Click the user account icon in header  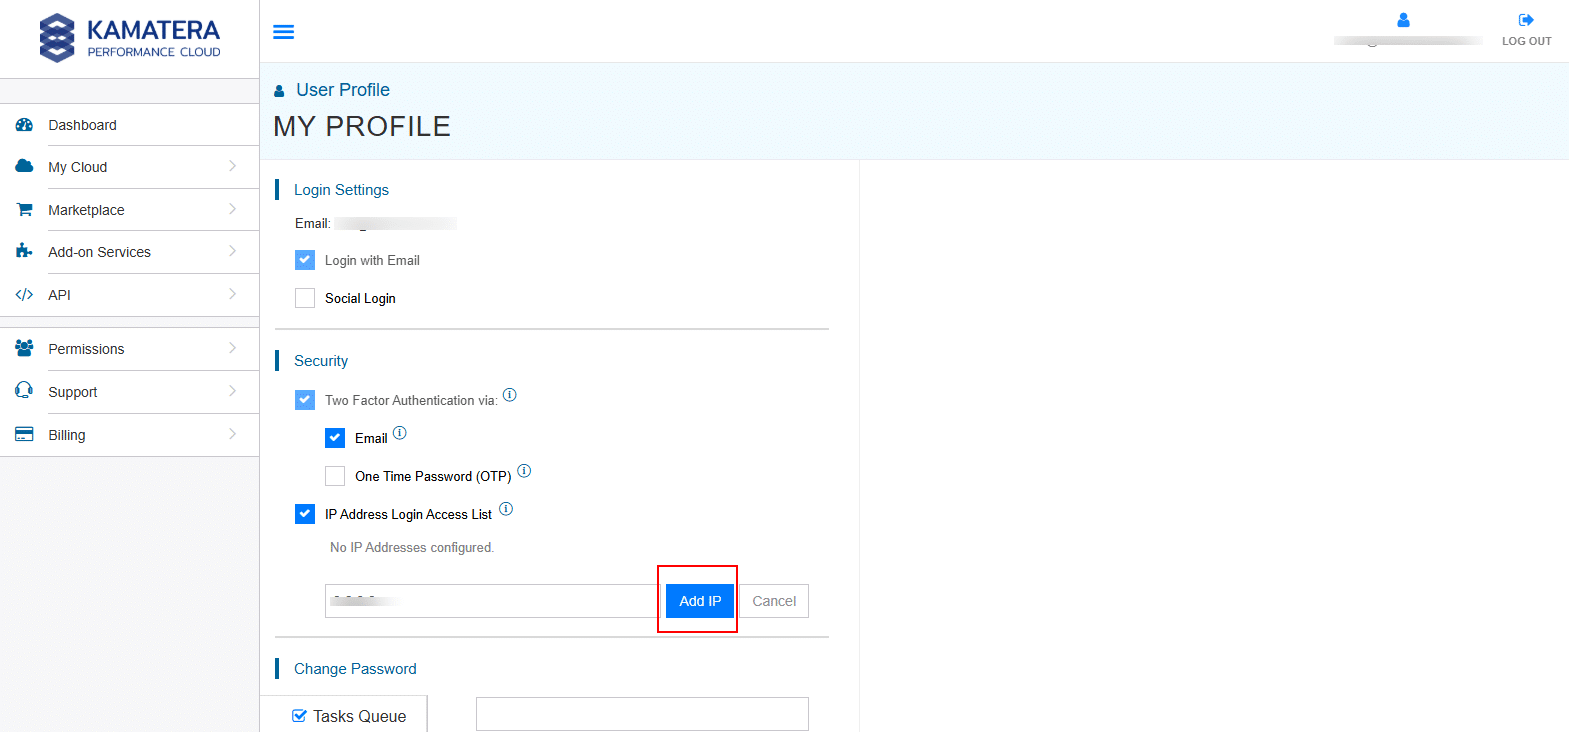pos(1403,20)
